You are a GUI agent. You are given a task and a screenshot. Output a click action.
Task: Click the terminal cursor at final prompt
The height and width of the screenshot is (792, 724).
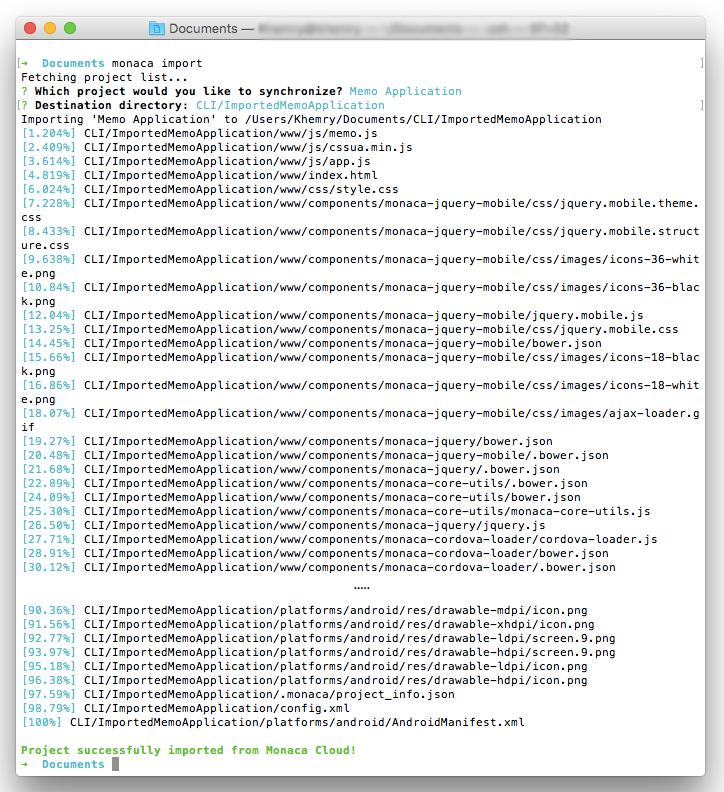point(116,764)
